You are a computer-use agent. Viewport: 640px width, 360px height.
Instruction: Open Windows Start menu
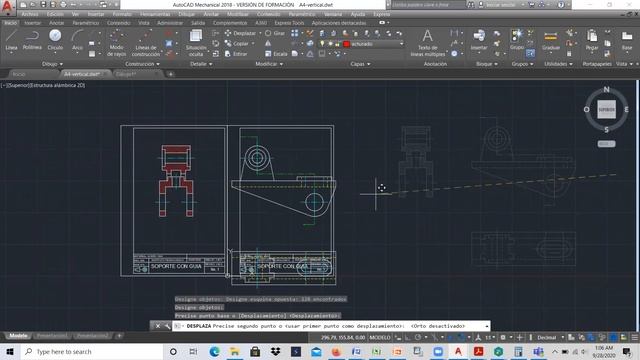coord(10,351)
